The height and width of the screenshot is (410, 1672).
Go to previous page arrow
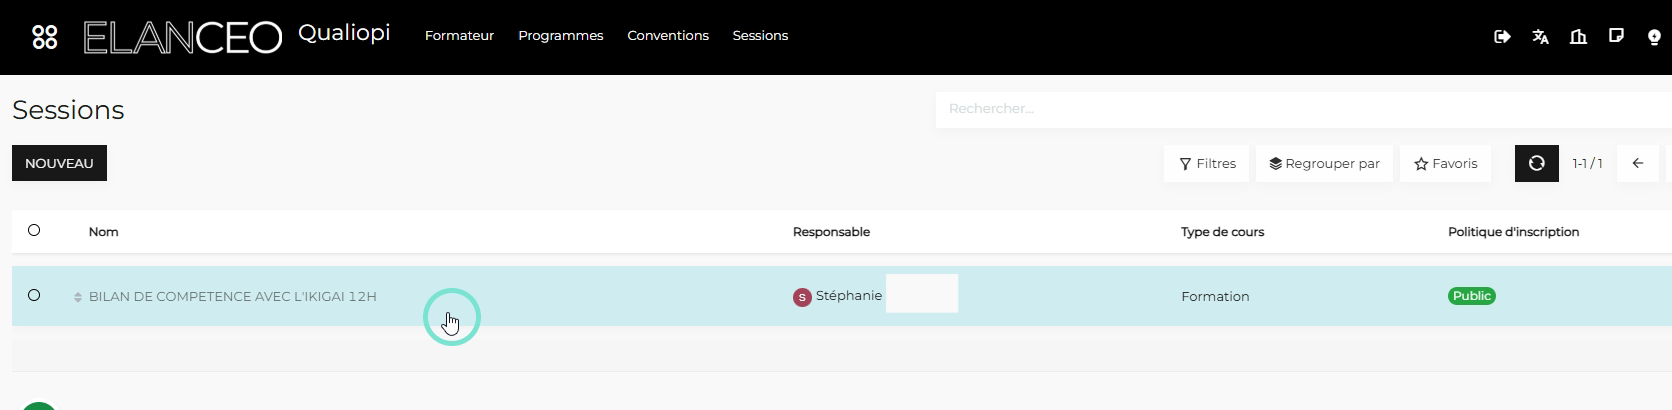point(1638,163)
